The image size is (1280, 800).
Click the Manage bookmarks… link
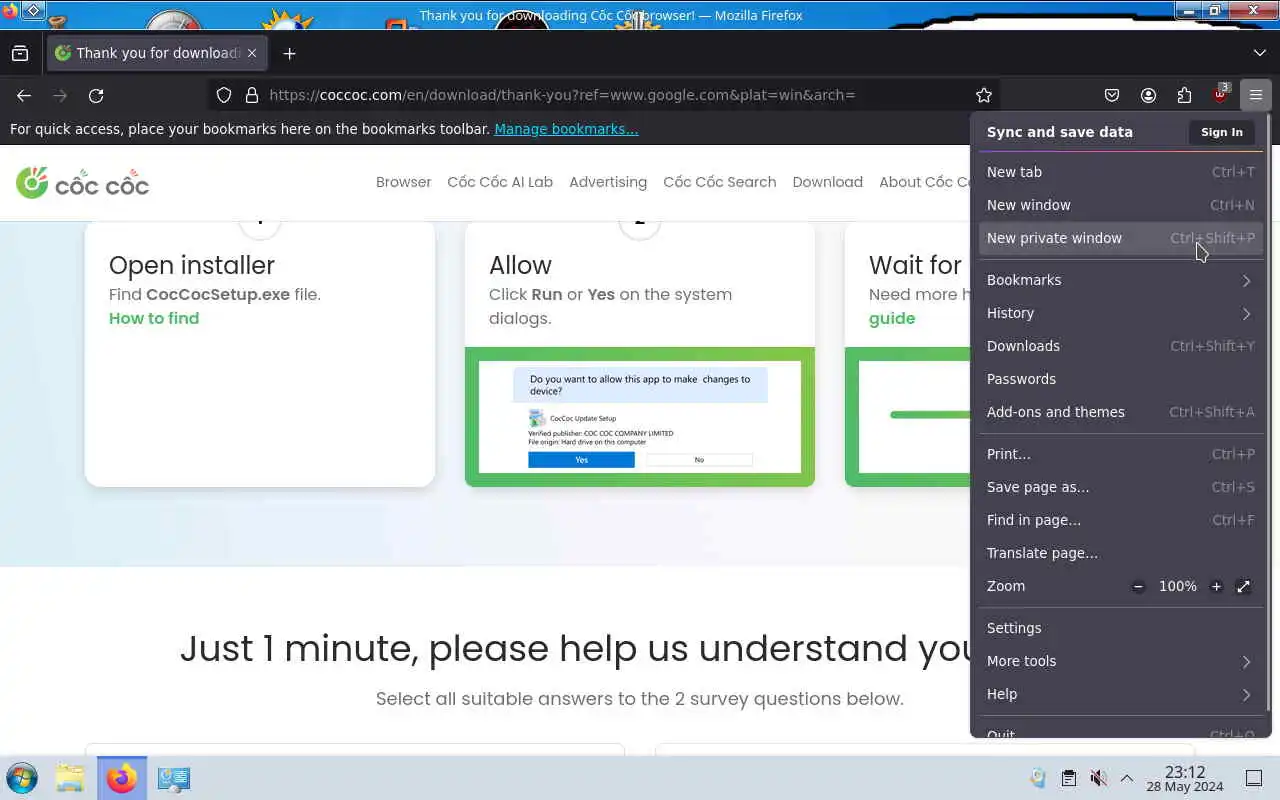pos(566,129)
